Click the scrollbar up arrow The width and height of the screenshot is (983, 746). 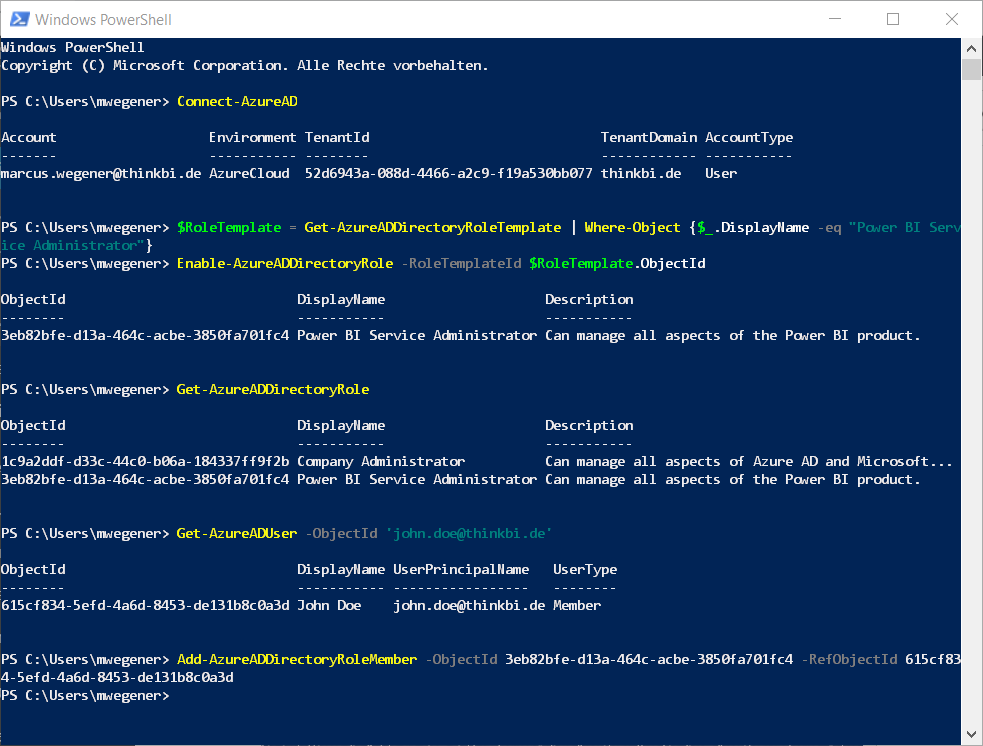(x=971, y=48)
